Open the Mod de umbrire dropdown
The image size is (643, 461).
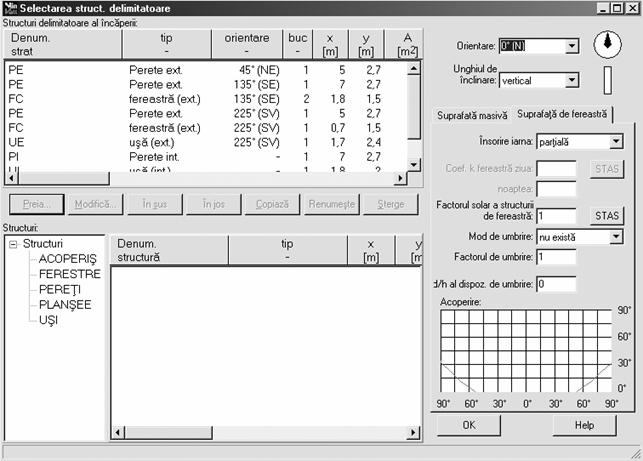pos(615,237)
